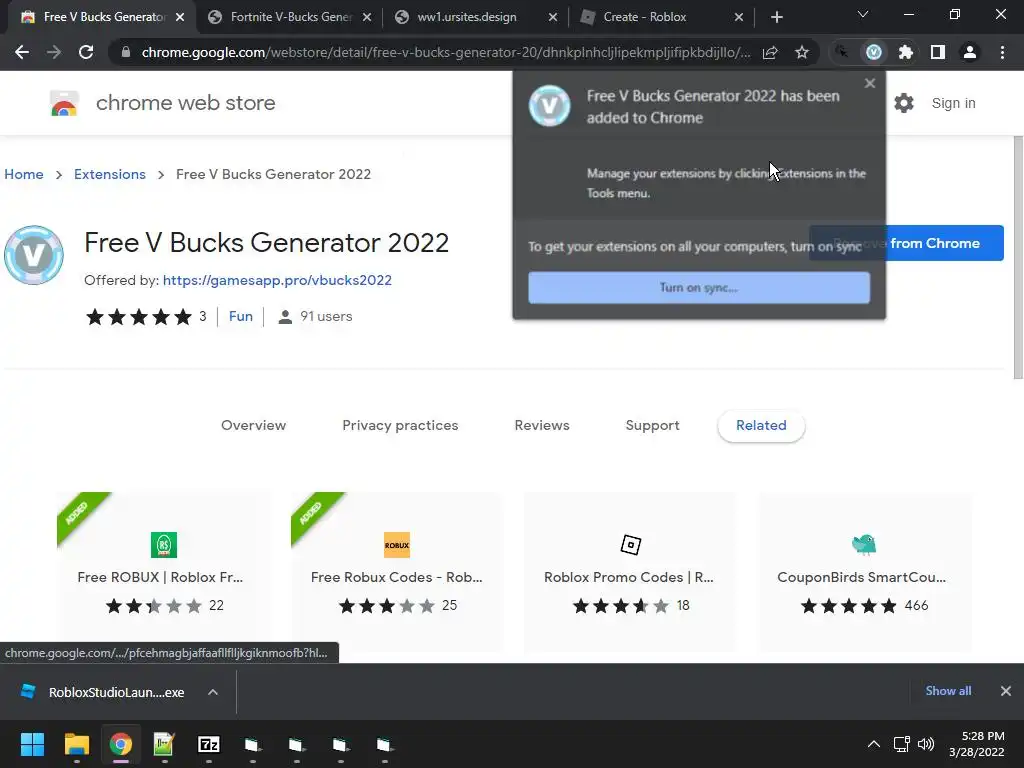Click the browser forward arrow
The height and width of the screenshot is (768, 1024).
(54, 52)
